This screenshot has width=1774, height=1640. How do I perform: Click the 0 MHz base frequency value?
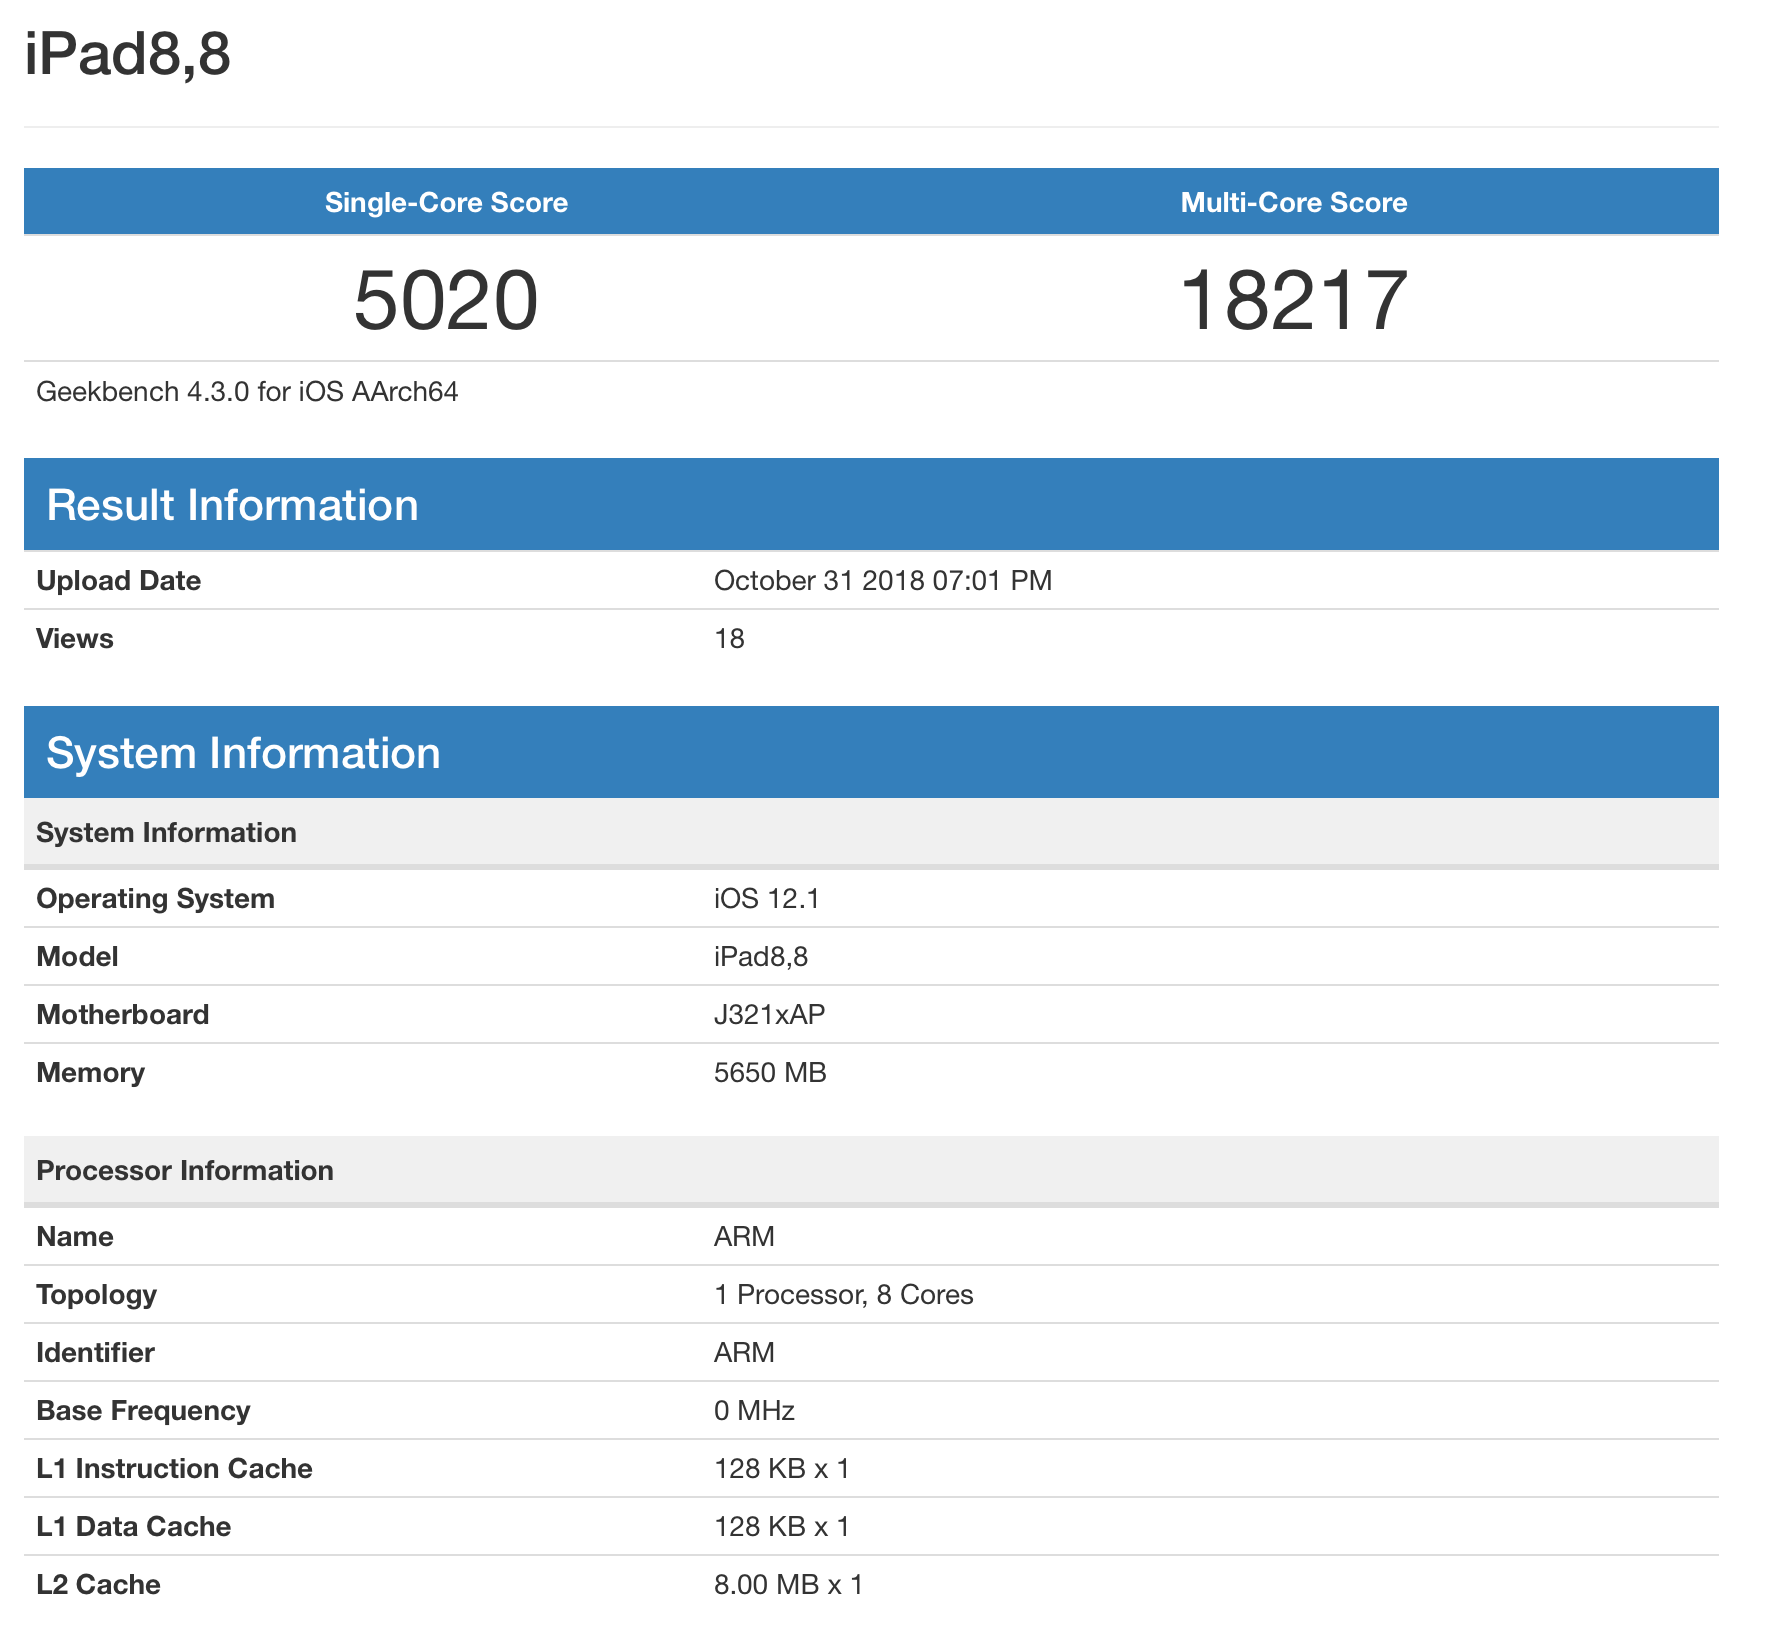point(754,1411)
